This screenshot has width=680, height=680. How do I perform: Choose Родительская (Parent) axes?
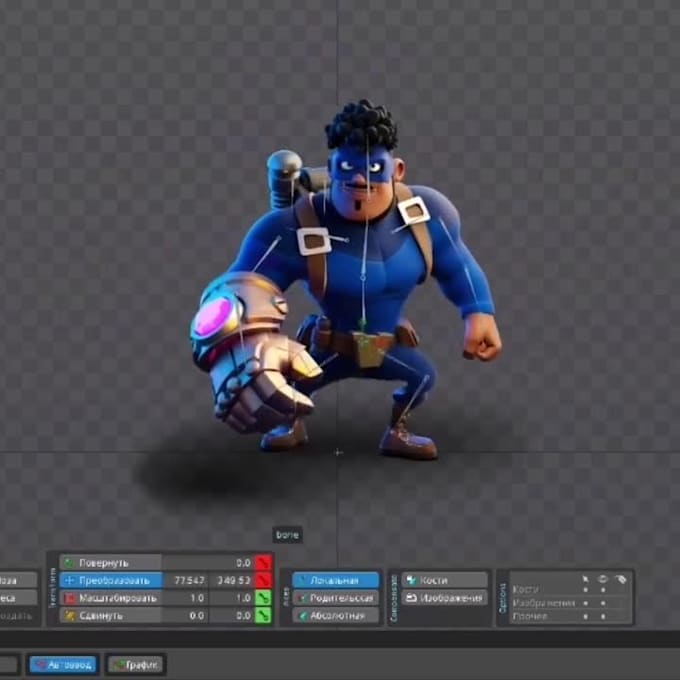(x=336, y=598)
